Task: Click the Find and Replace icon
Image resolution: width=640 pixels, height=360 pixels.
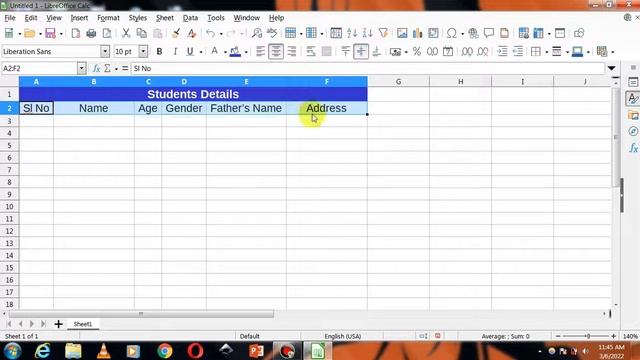Action: point(257,33)
